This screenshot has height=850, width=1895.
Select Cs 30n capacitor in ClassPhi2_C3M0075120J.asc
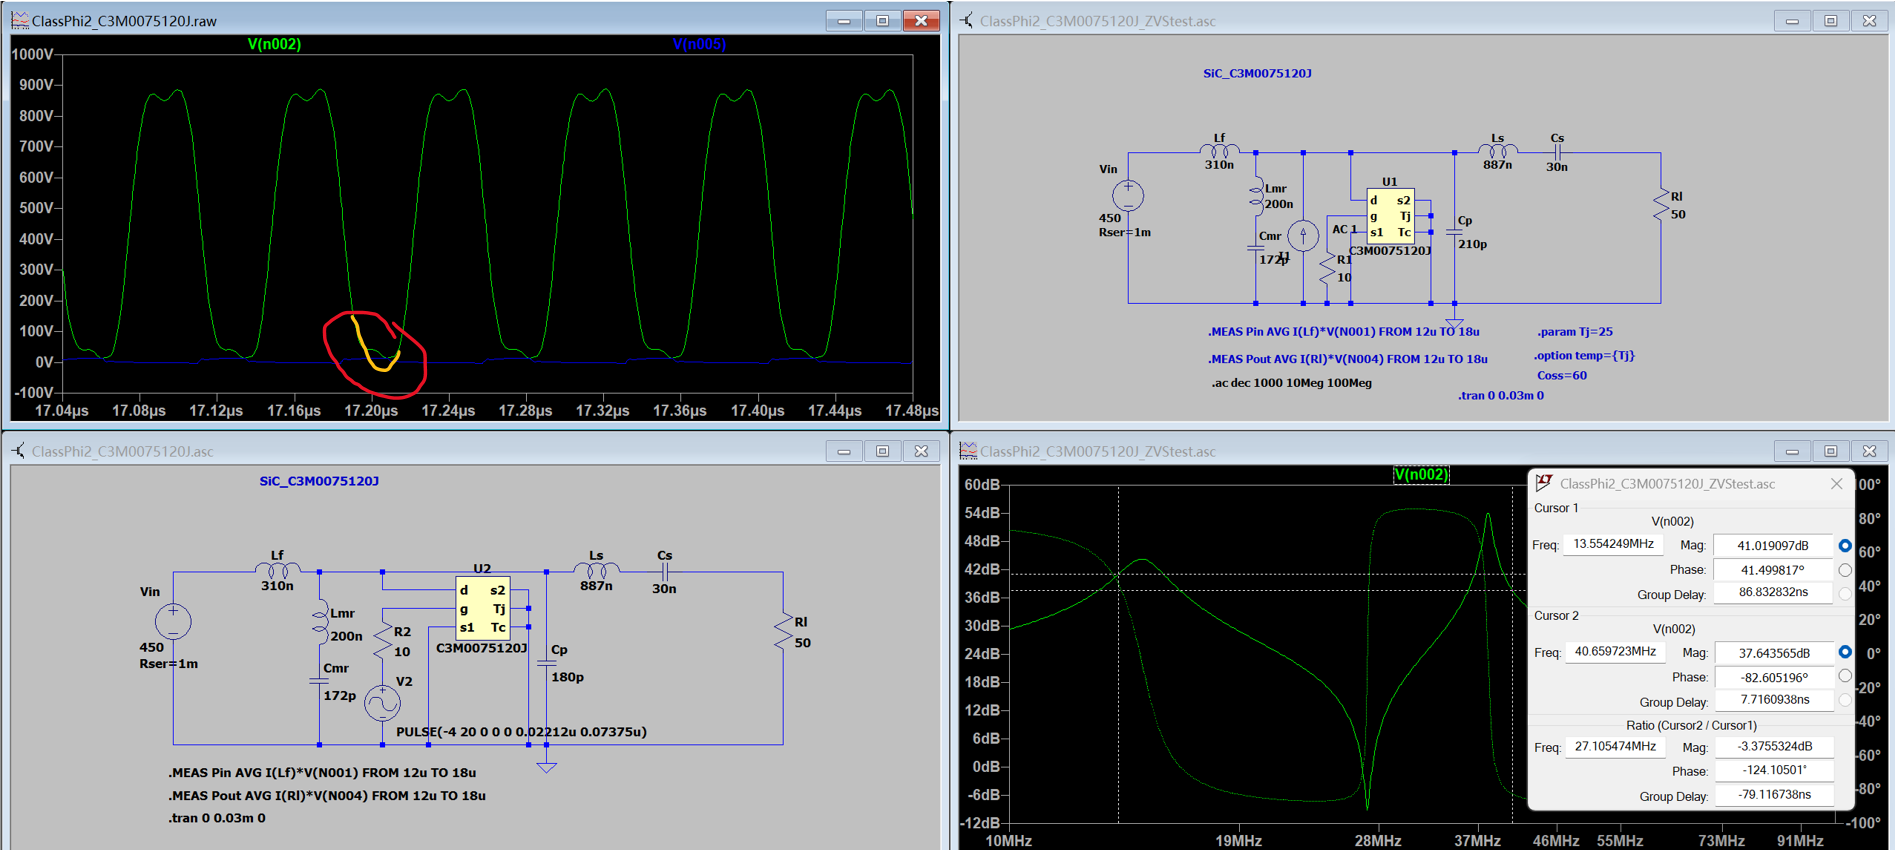pyautogui.click(x=665, y=571)
